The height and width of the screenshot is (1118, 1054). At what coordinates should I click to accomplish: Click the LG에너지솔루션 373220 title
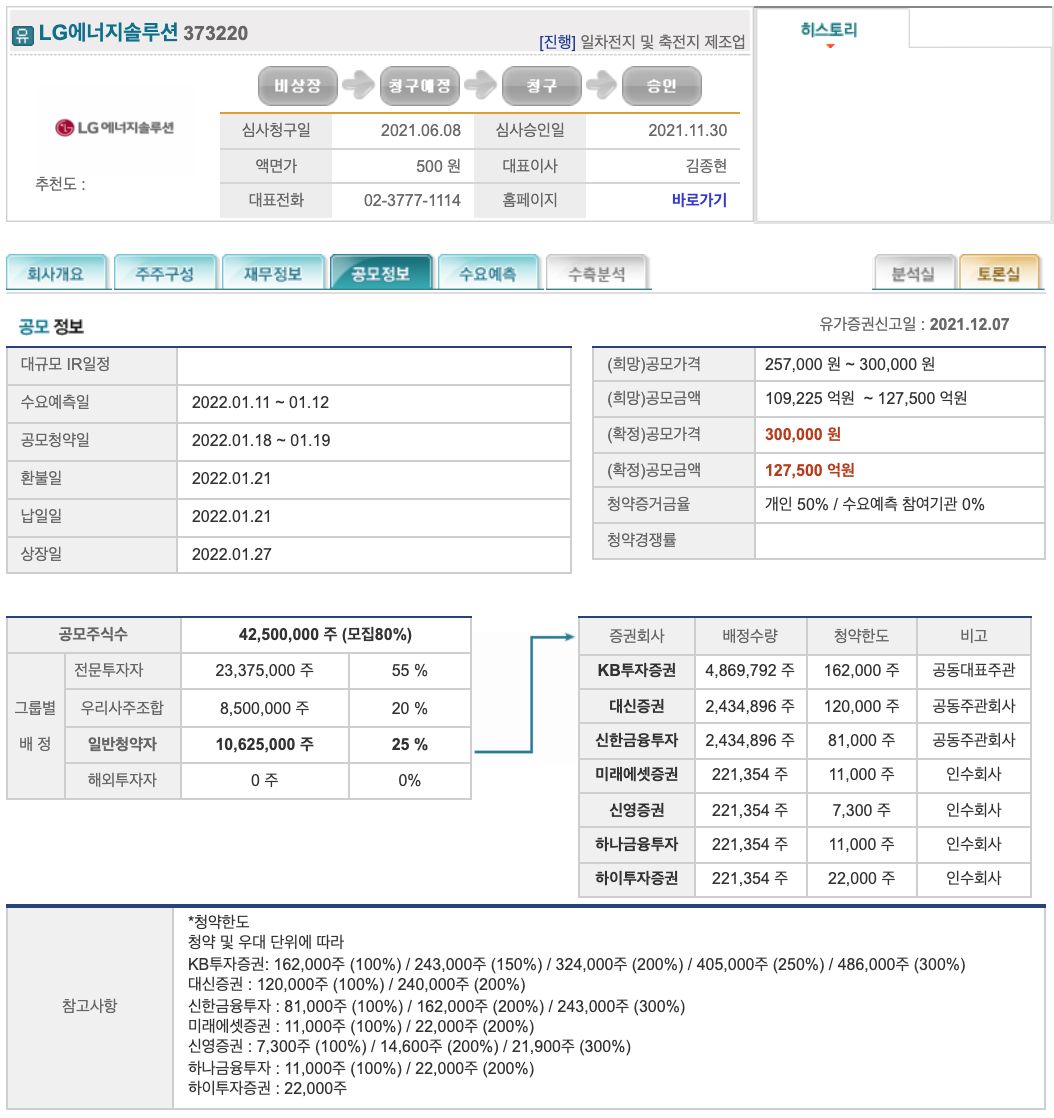click(x=143, y=33)
